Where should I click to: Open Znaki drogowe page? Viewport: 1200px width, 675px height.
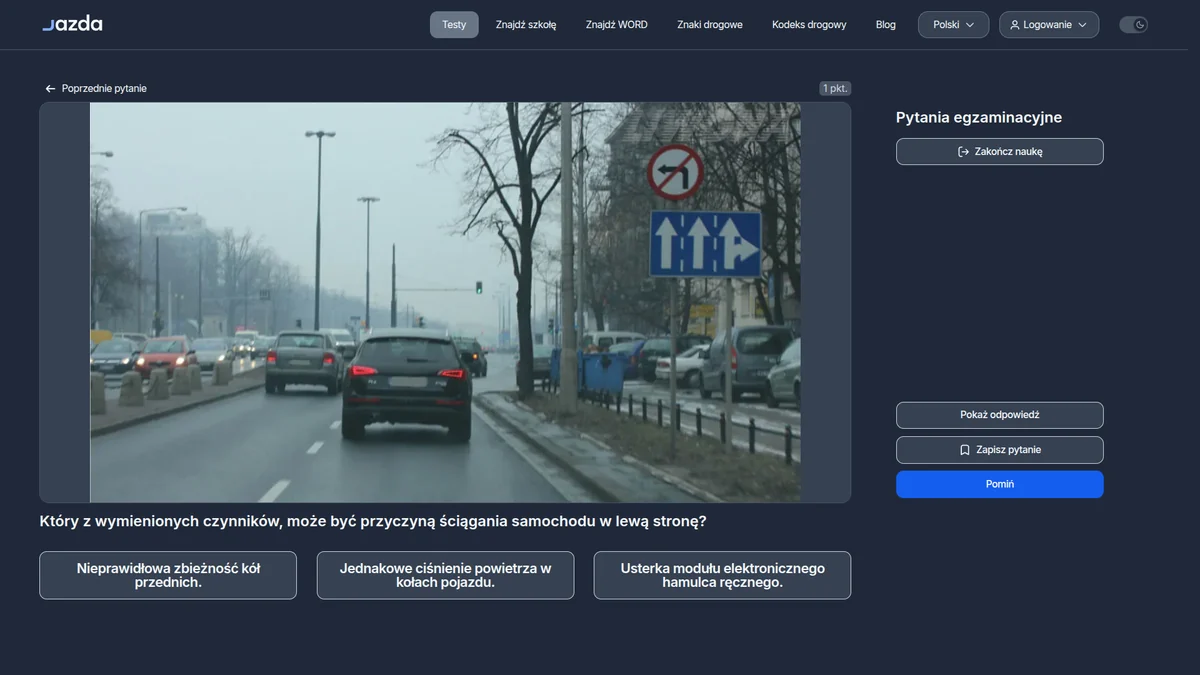click(710, 25)
